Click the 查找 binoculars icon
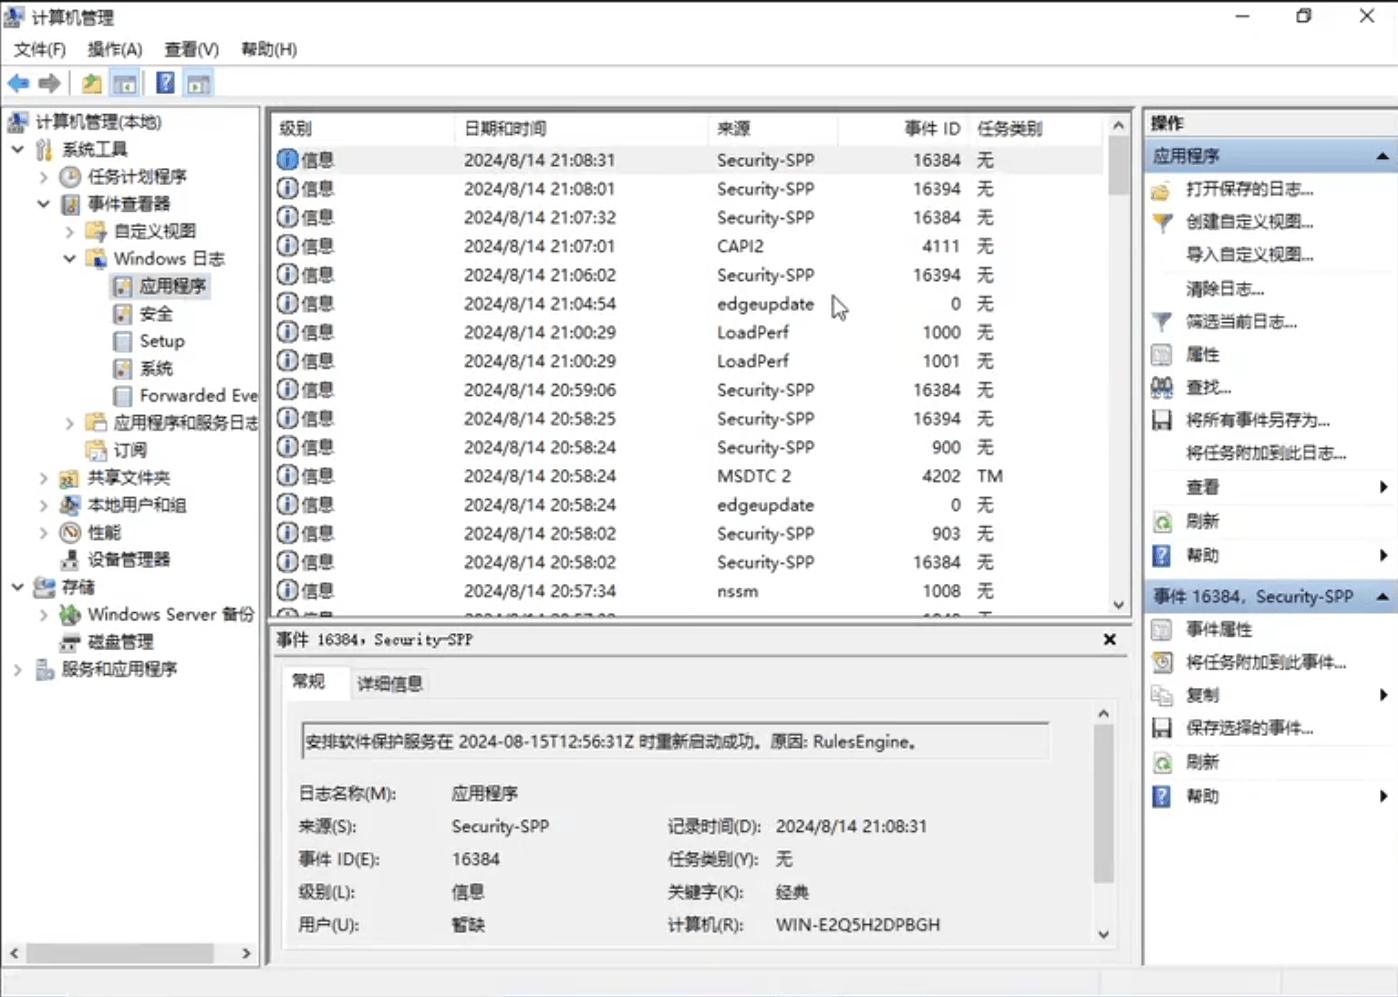 [1162, 387]
